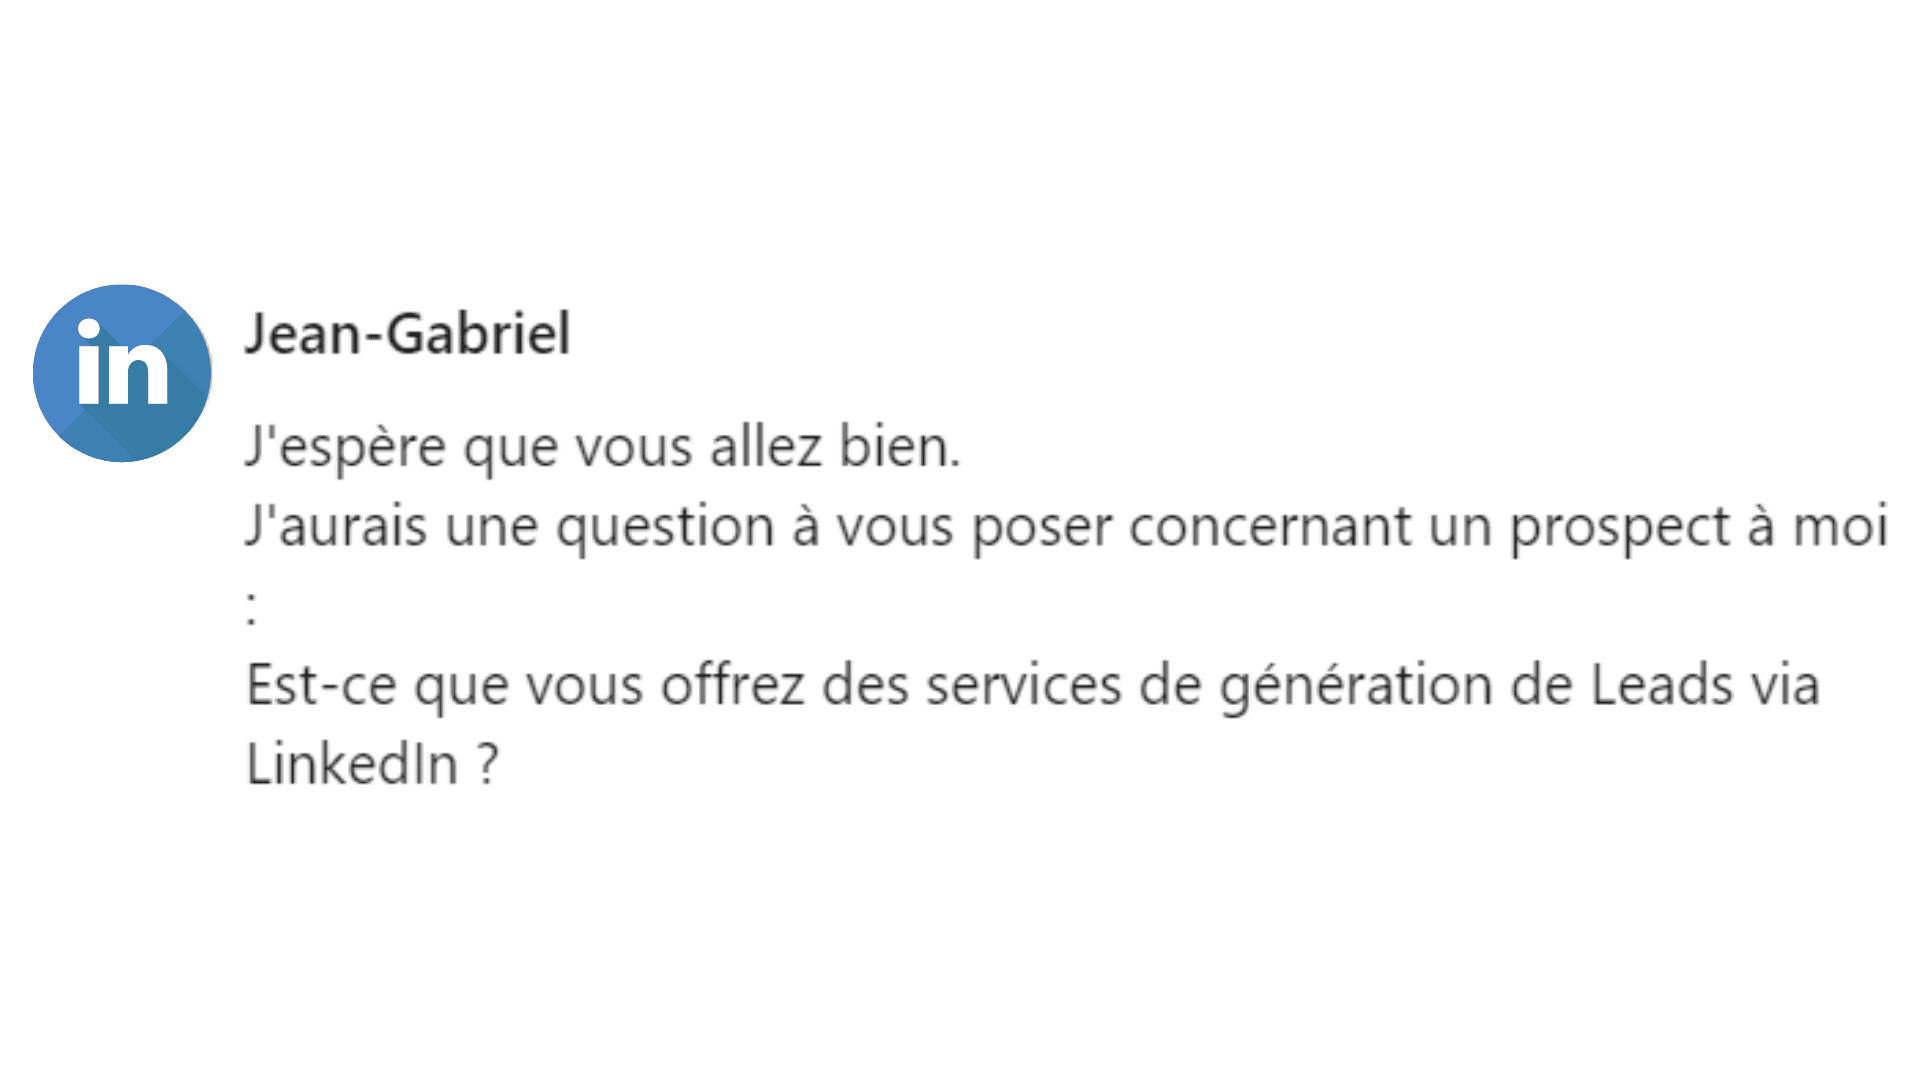The width and height of the screenshot is (1920, 1080).
Task: Click the question mark ending the message
Action: [x=486, y=765]
